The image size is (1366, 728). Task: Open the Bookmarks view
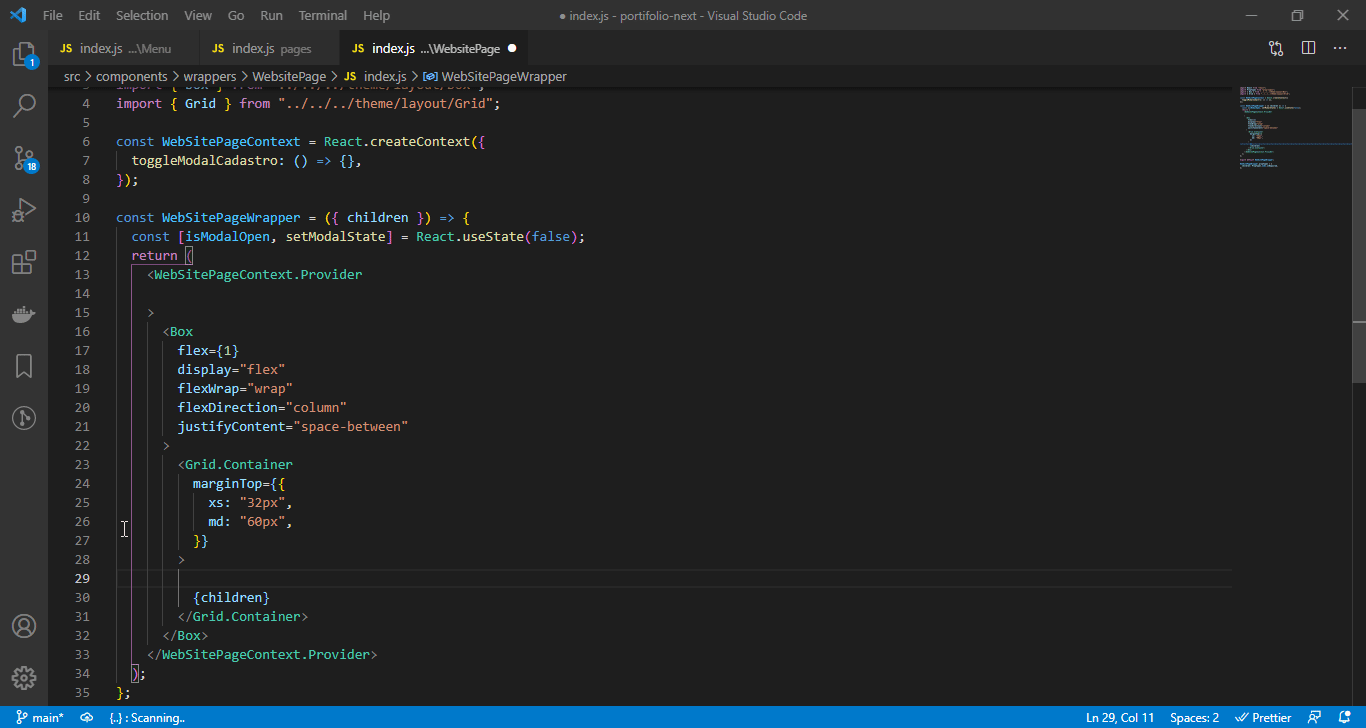tap(24, 366)
